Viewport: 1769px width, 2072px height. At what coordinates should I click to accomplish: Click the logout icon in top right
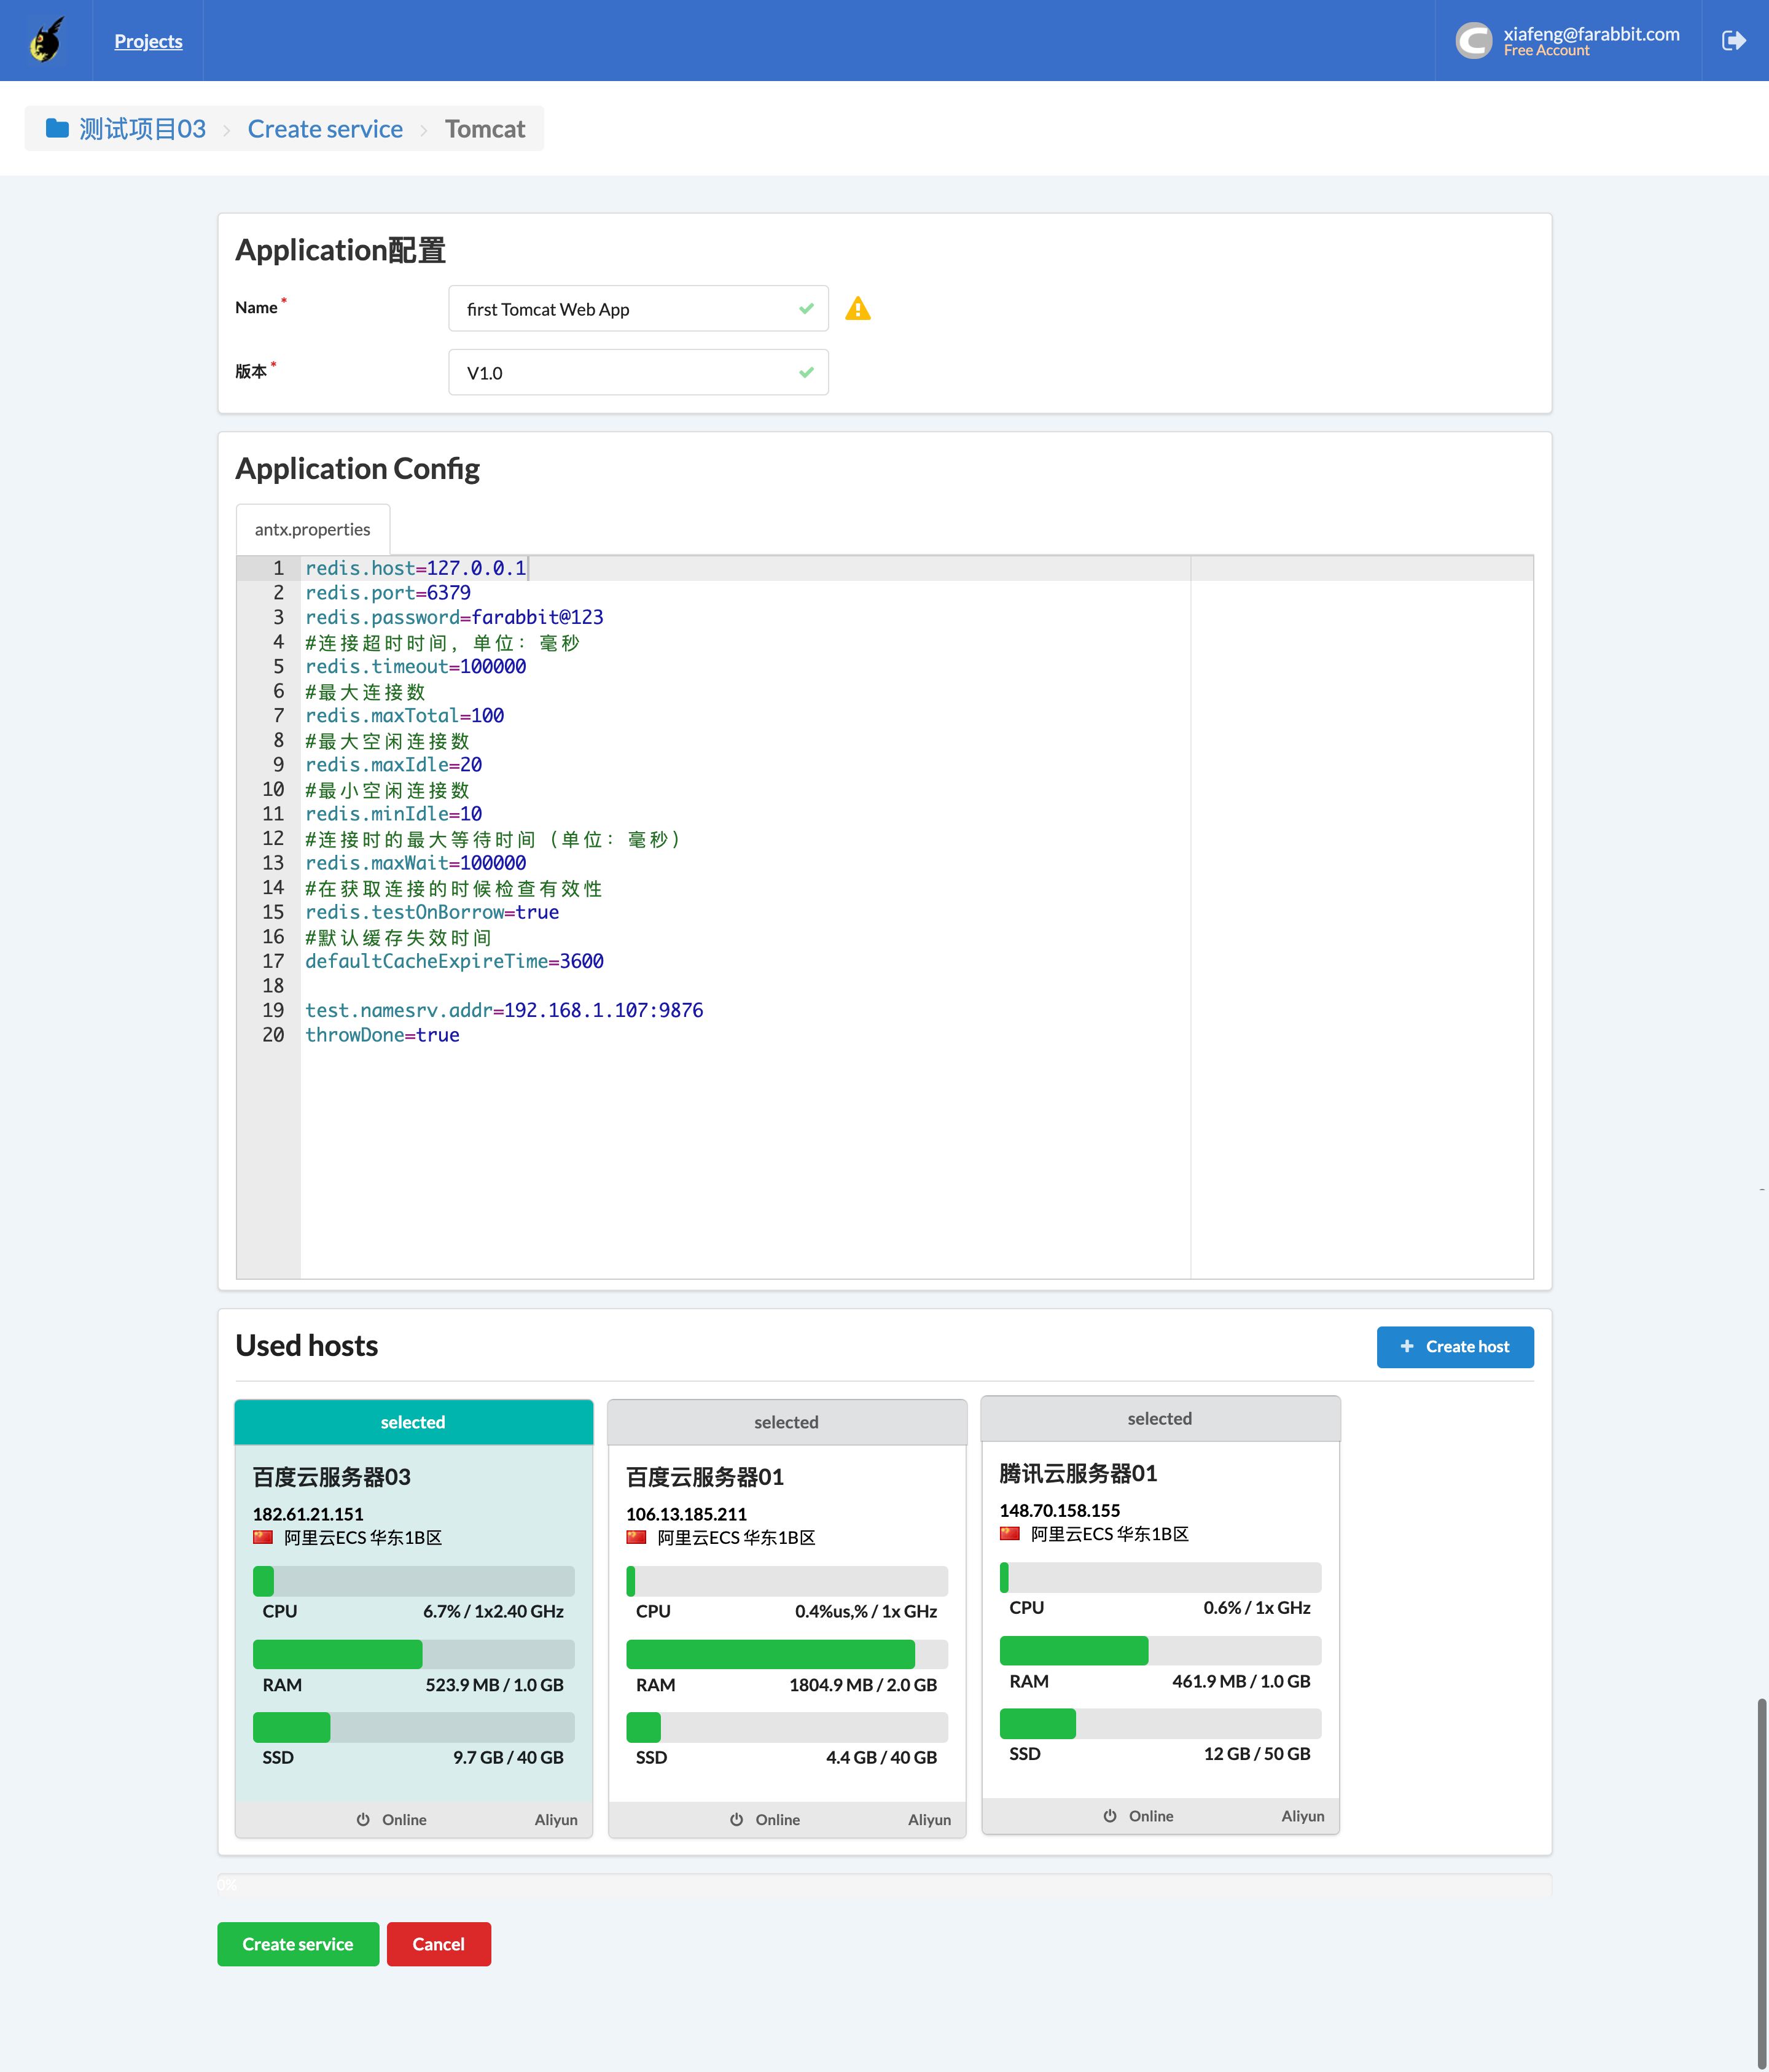[1734, 40]
